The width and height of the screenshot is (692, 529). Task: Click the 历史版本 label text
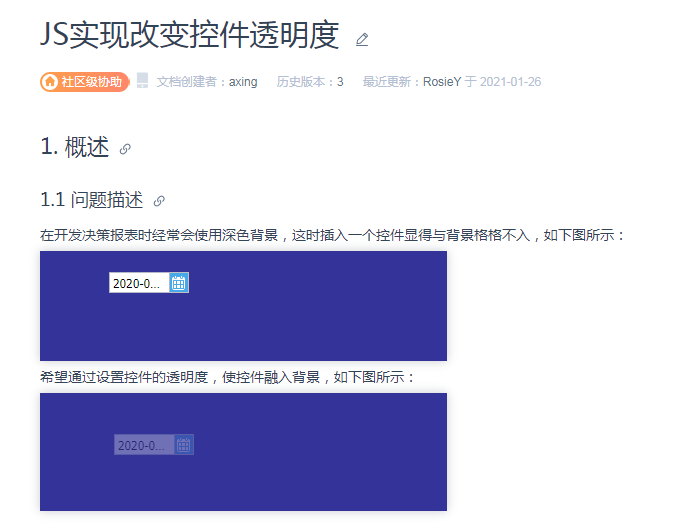(x=301, y=82)
